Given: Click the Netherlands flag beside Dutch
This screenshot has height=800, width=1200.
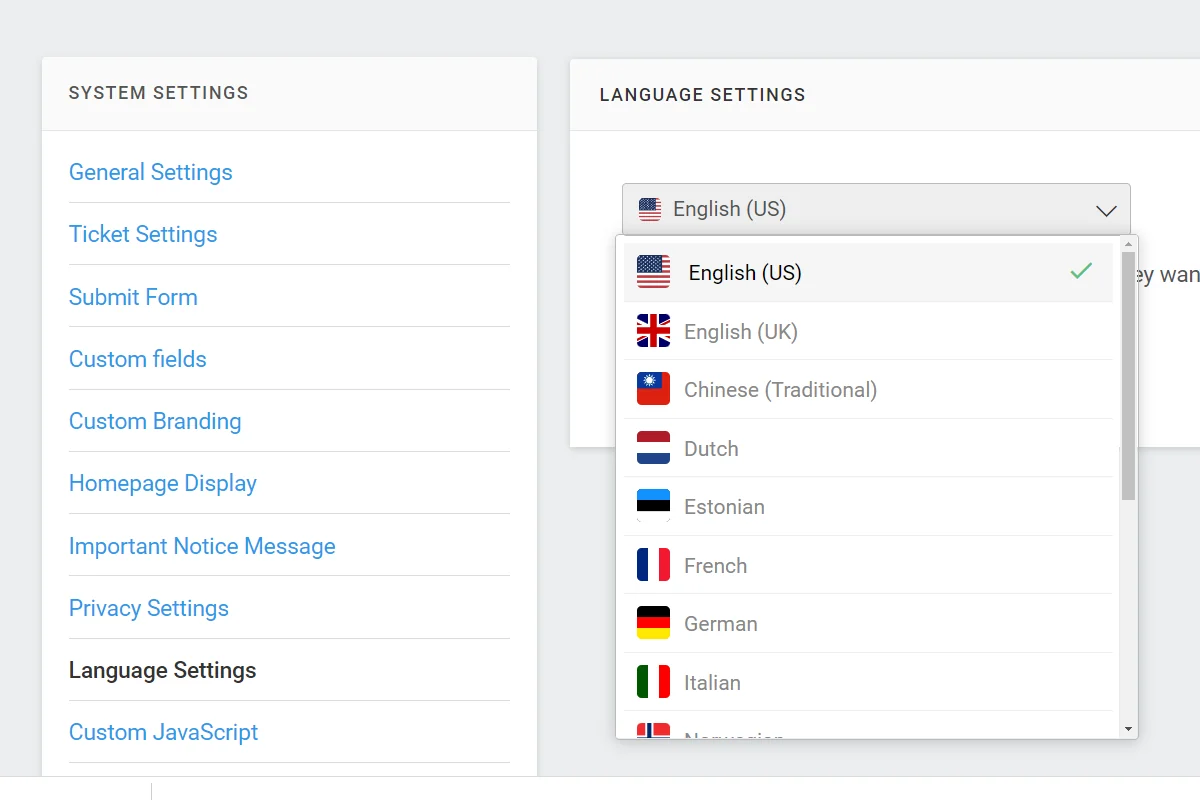Looking at the screenshot, I should point(653,448).
